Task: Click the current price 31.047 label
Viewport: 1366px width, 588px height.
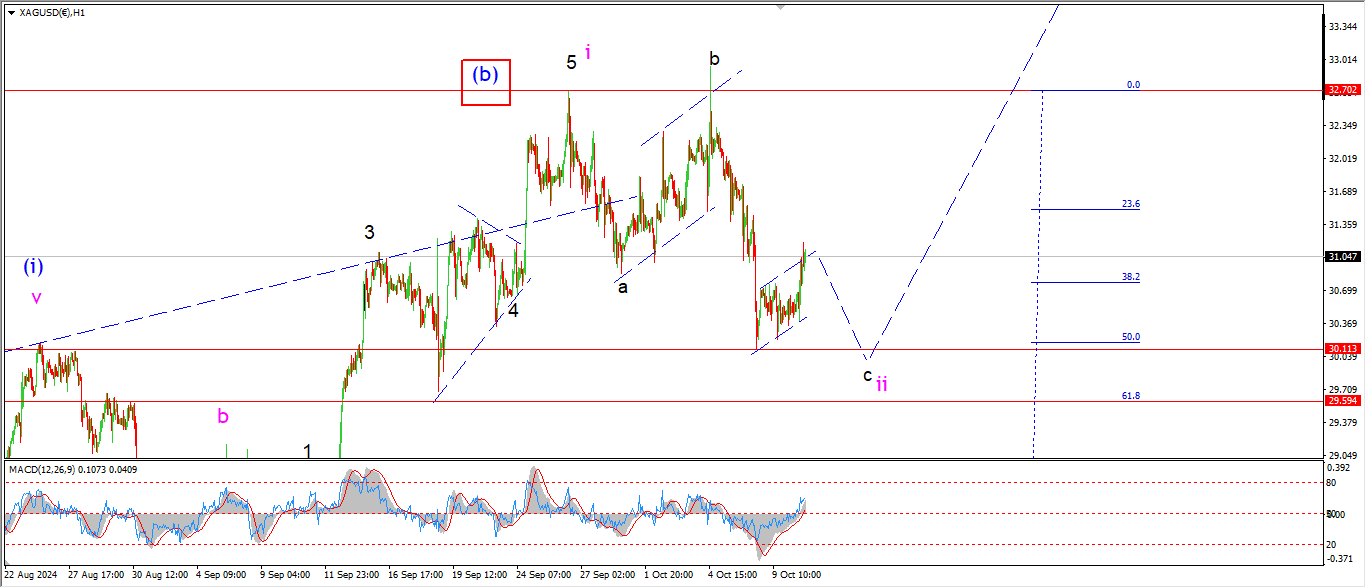Action: tap(1342, 257)
